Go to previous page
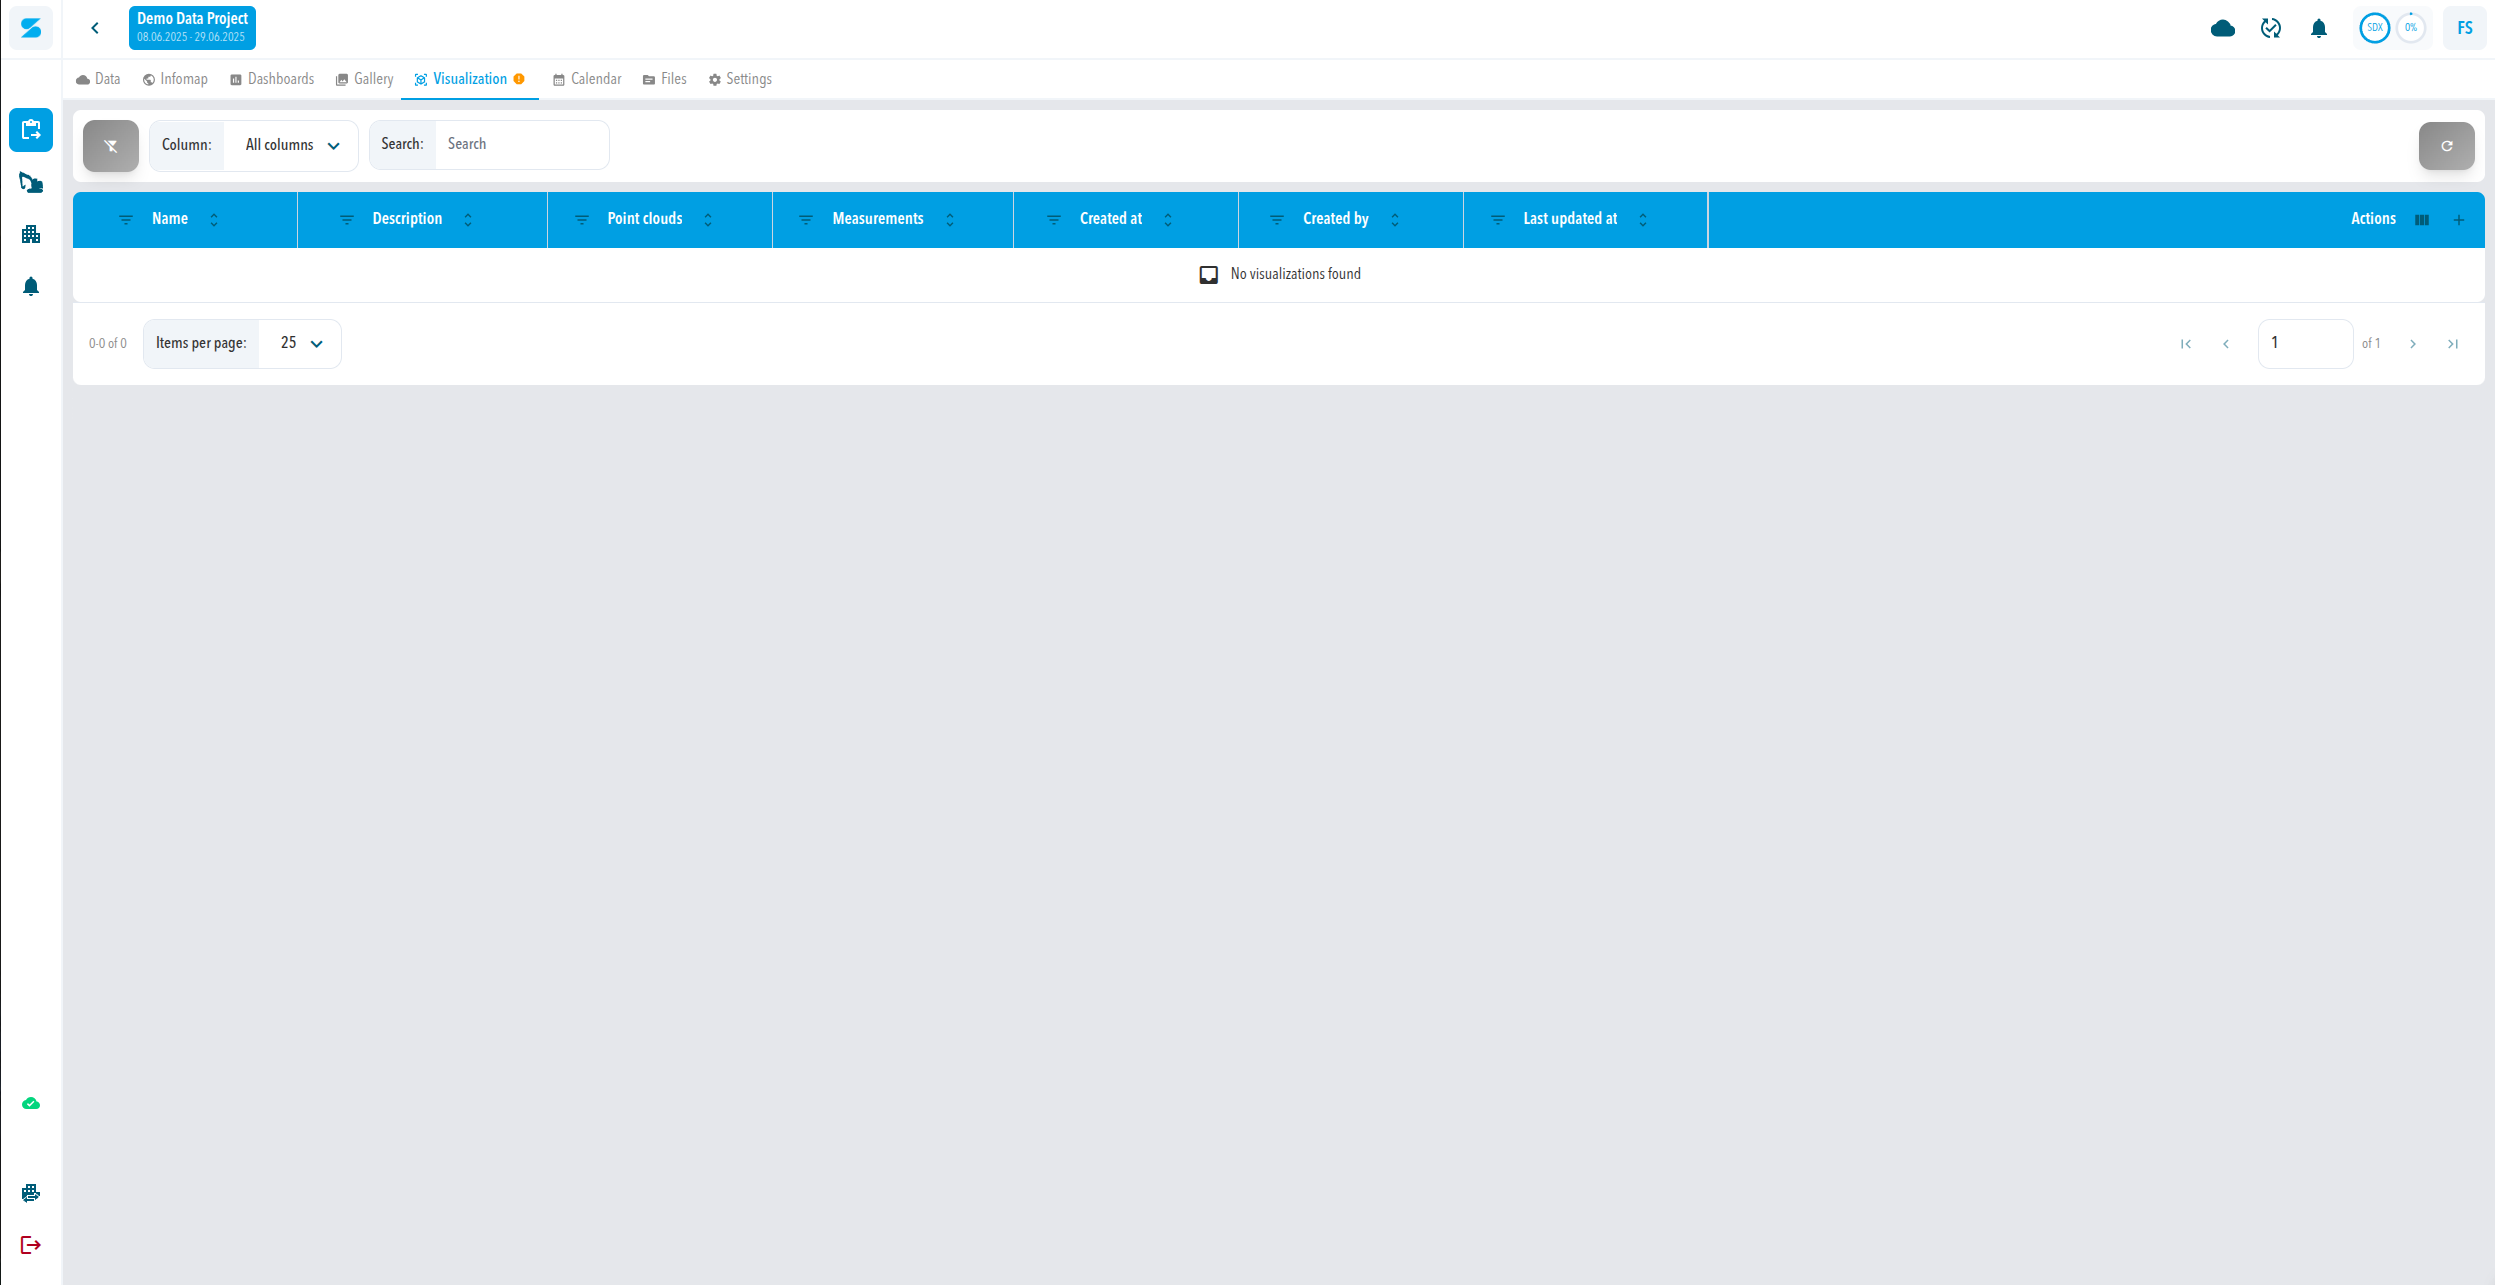The image size is (2495, 1285). click(x=2226, y=344)
